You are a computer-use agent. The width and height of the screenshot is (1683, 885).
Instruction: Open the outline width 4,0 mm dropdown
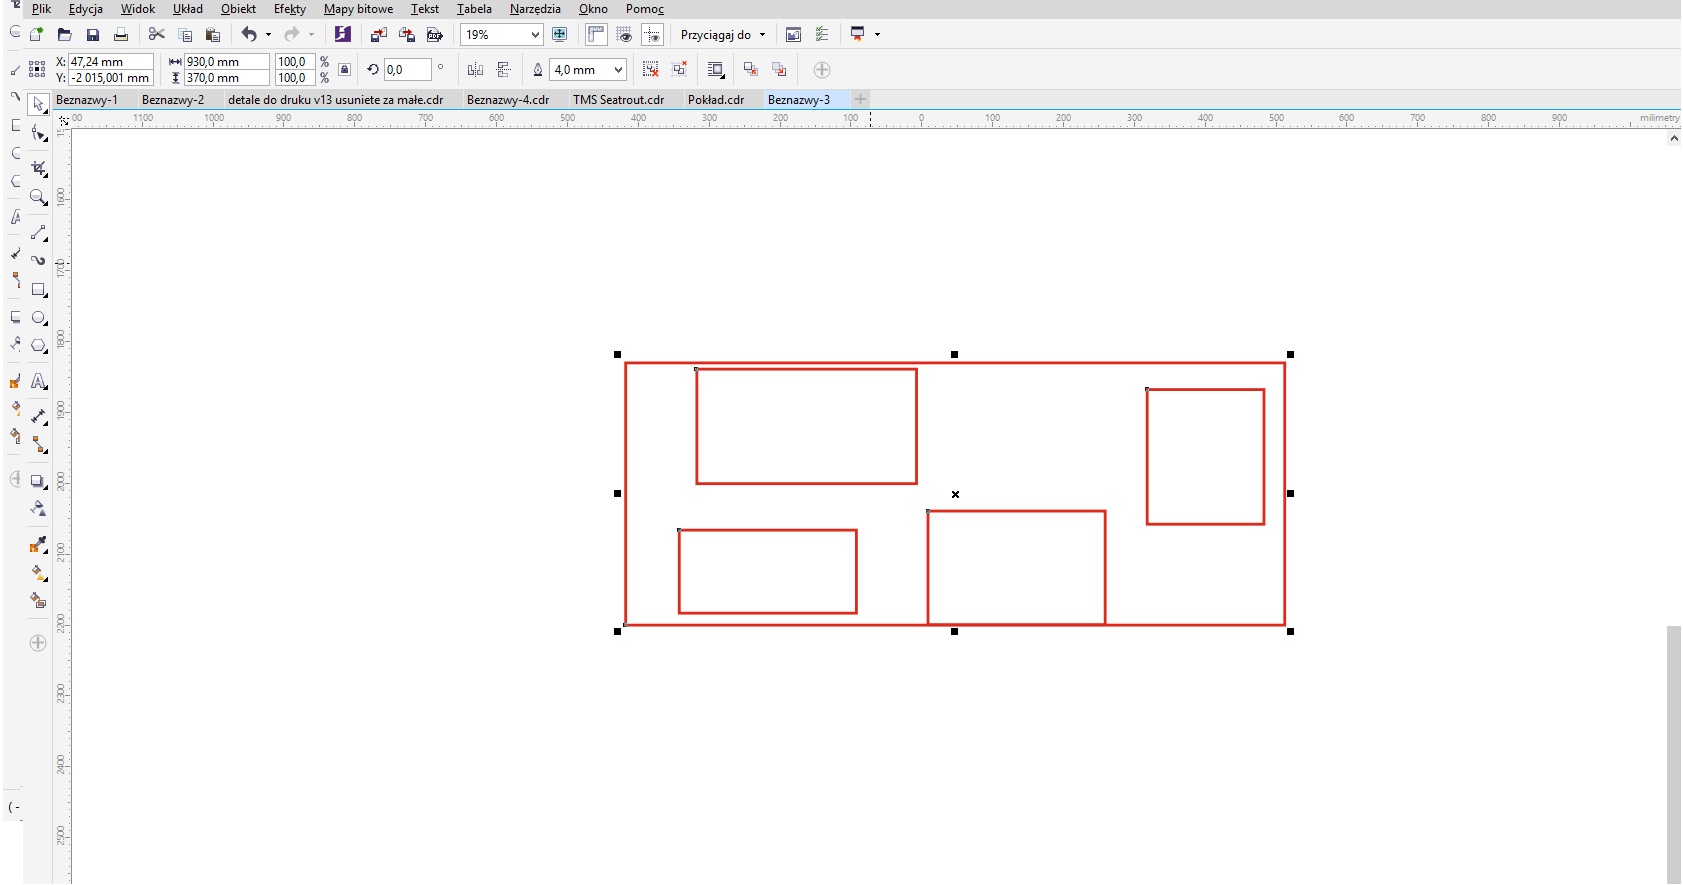(618, 70)
